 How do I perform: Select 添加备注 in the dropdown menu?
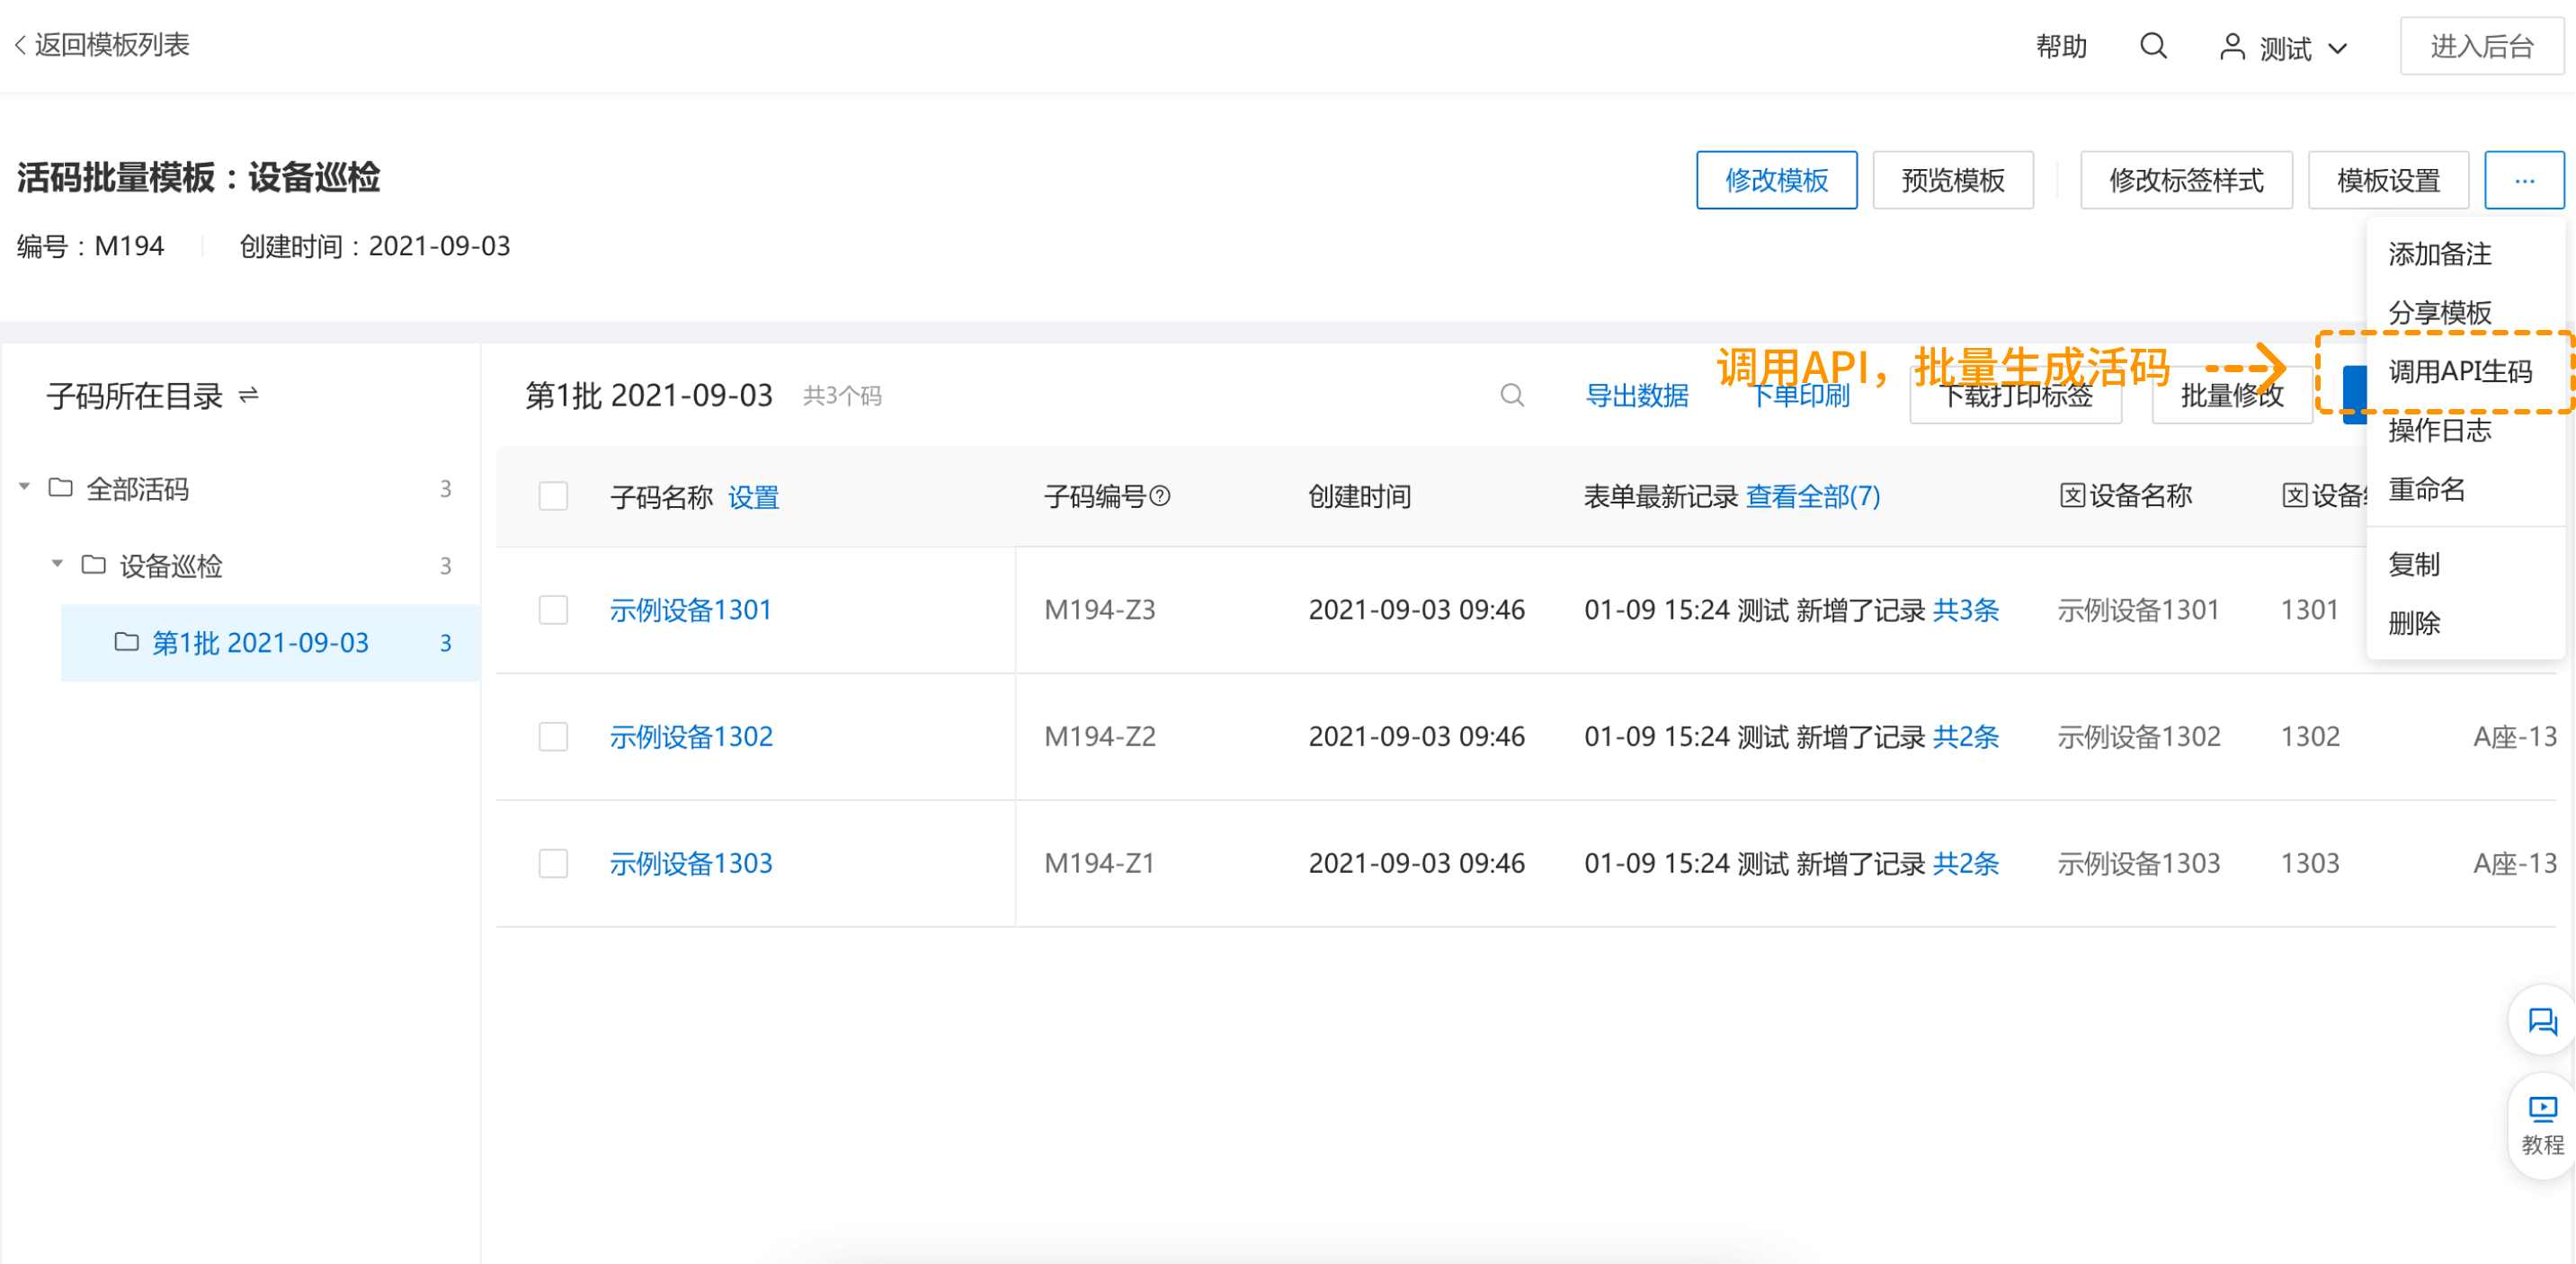pyautogui.click(x=2465, y=254)
